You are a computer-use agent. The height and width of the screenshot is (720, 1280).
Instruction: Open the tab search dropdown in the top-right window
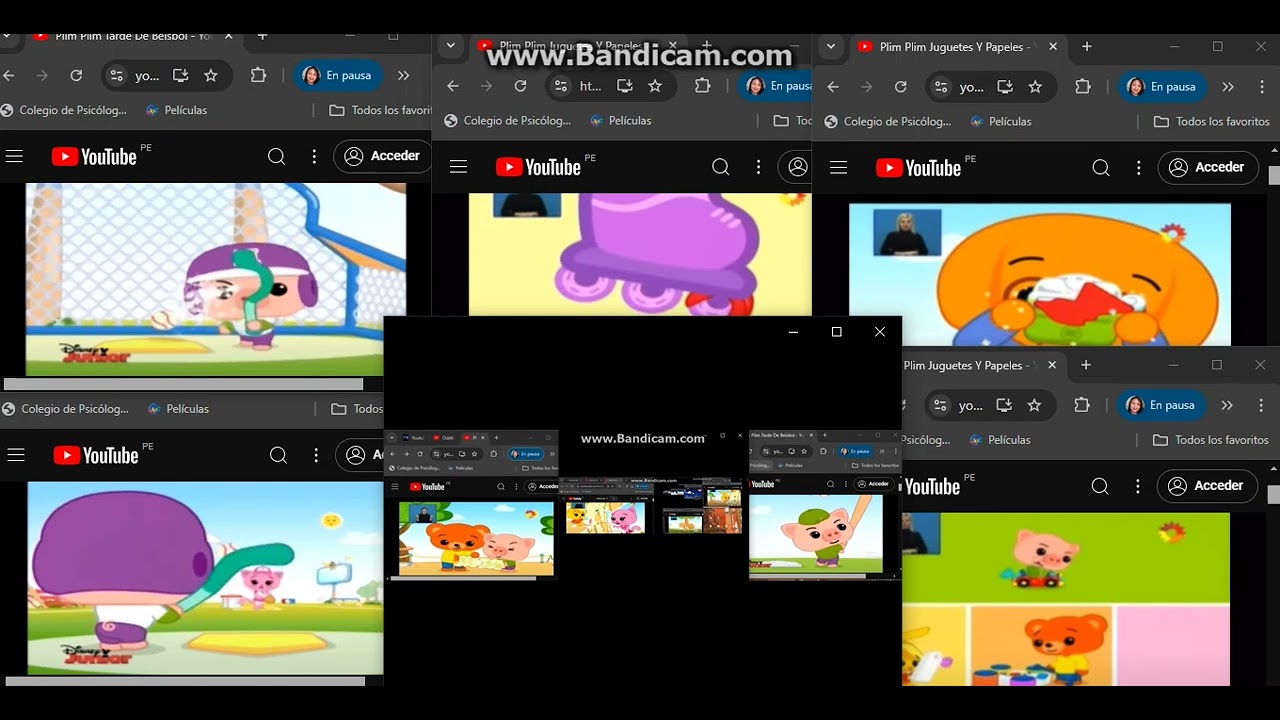point(831,47)
